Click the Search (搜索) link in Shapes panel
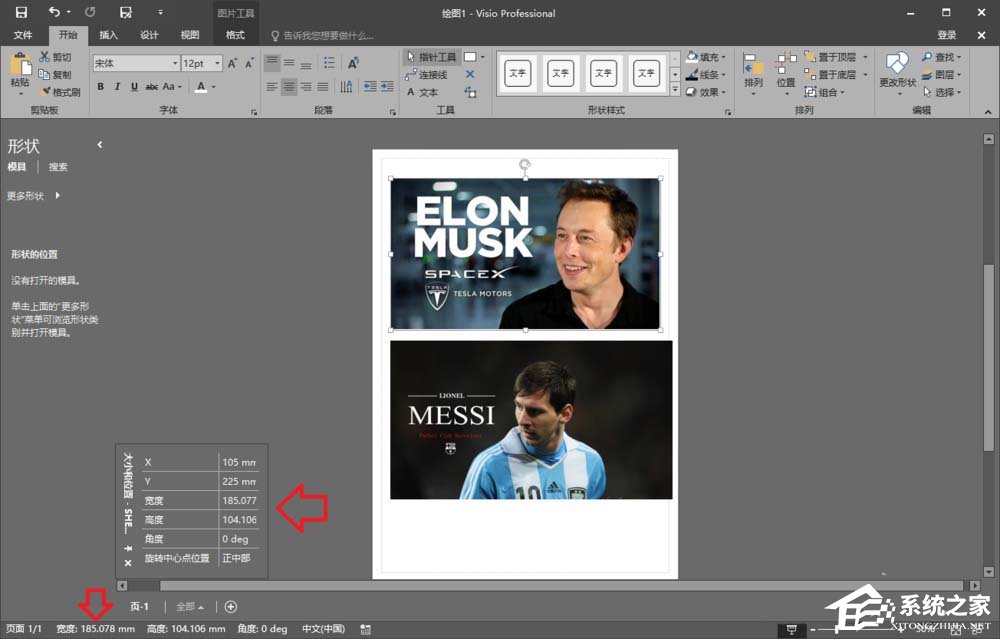Image resolution: width=1000 pixels, height=639 pixels. tap(58, 166)
